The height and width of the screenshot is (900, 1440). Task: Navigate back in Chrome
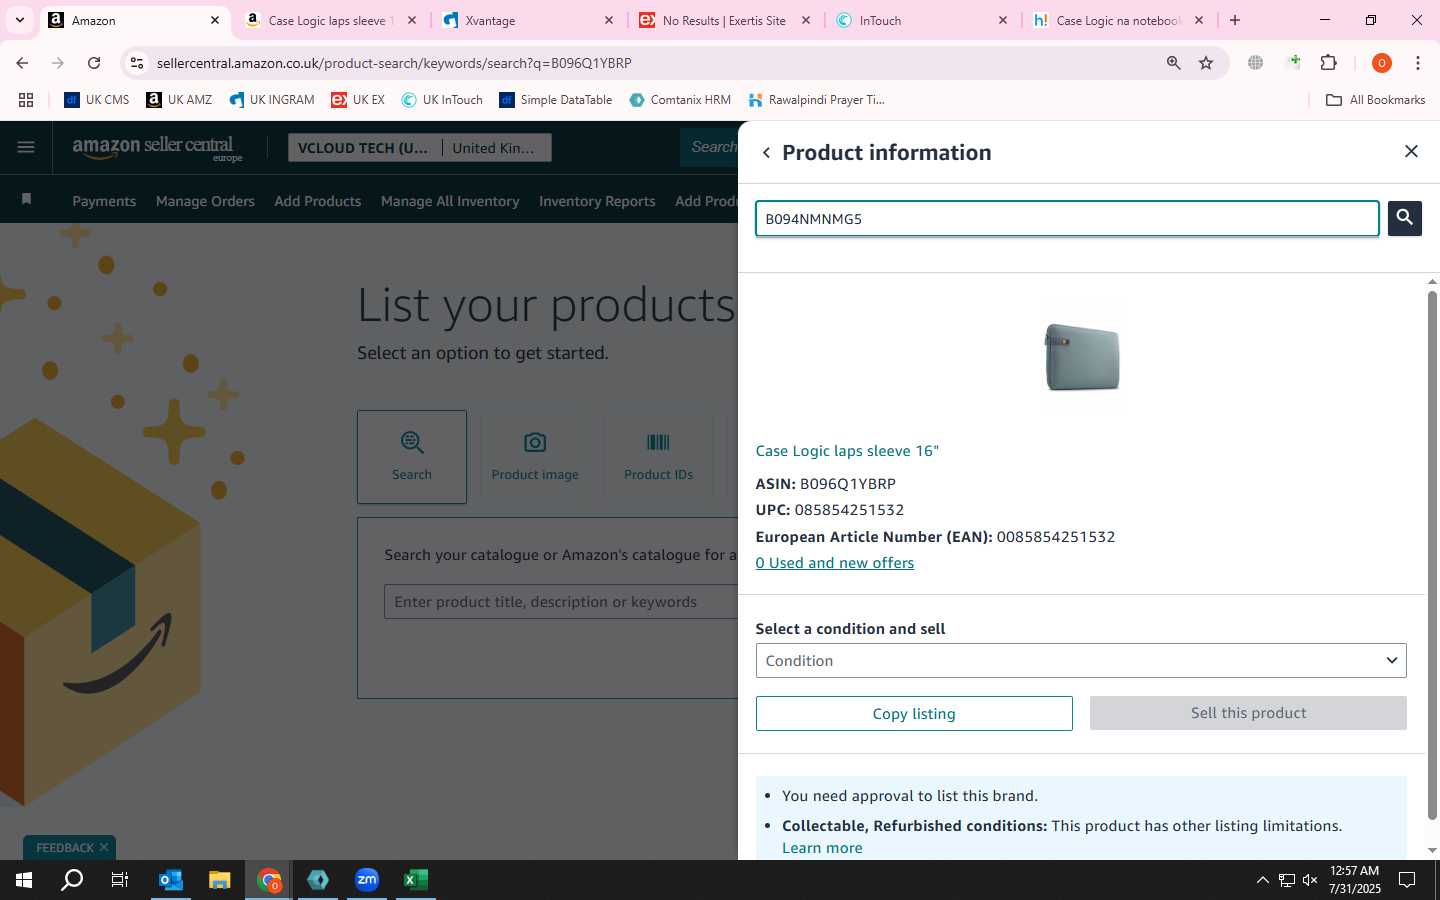tap(22, 63)
